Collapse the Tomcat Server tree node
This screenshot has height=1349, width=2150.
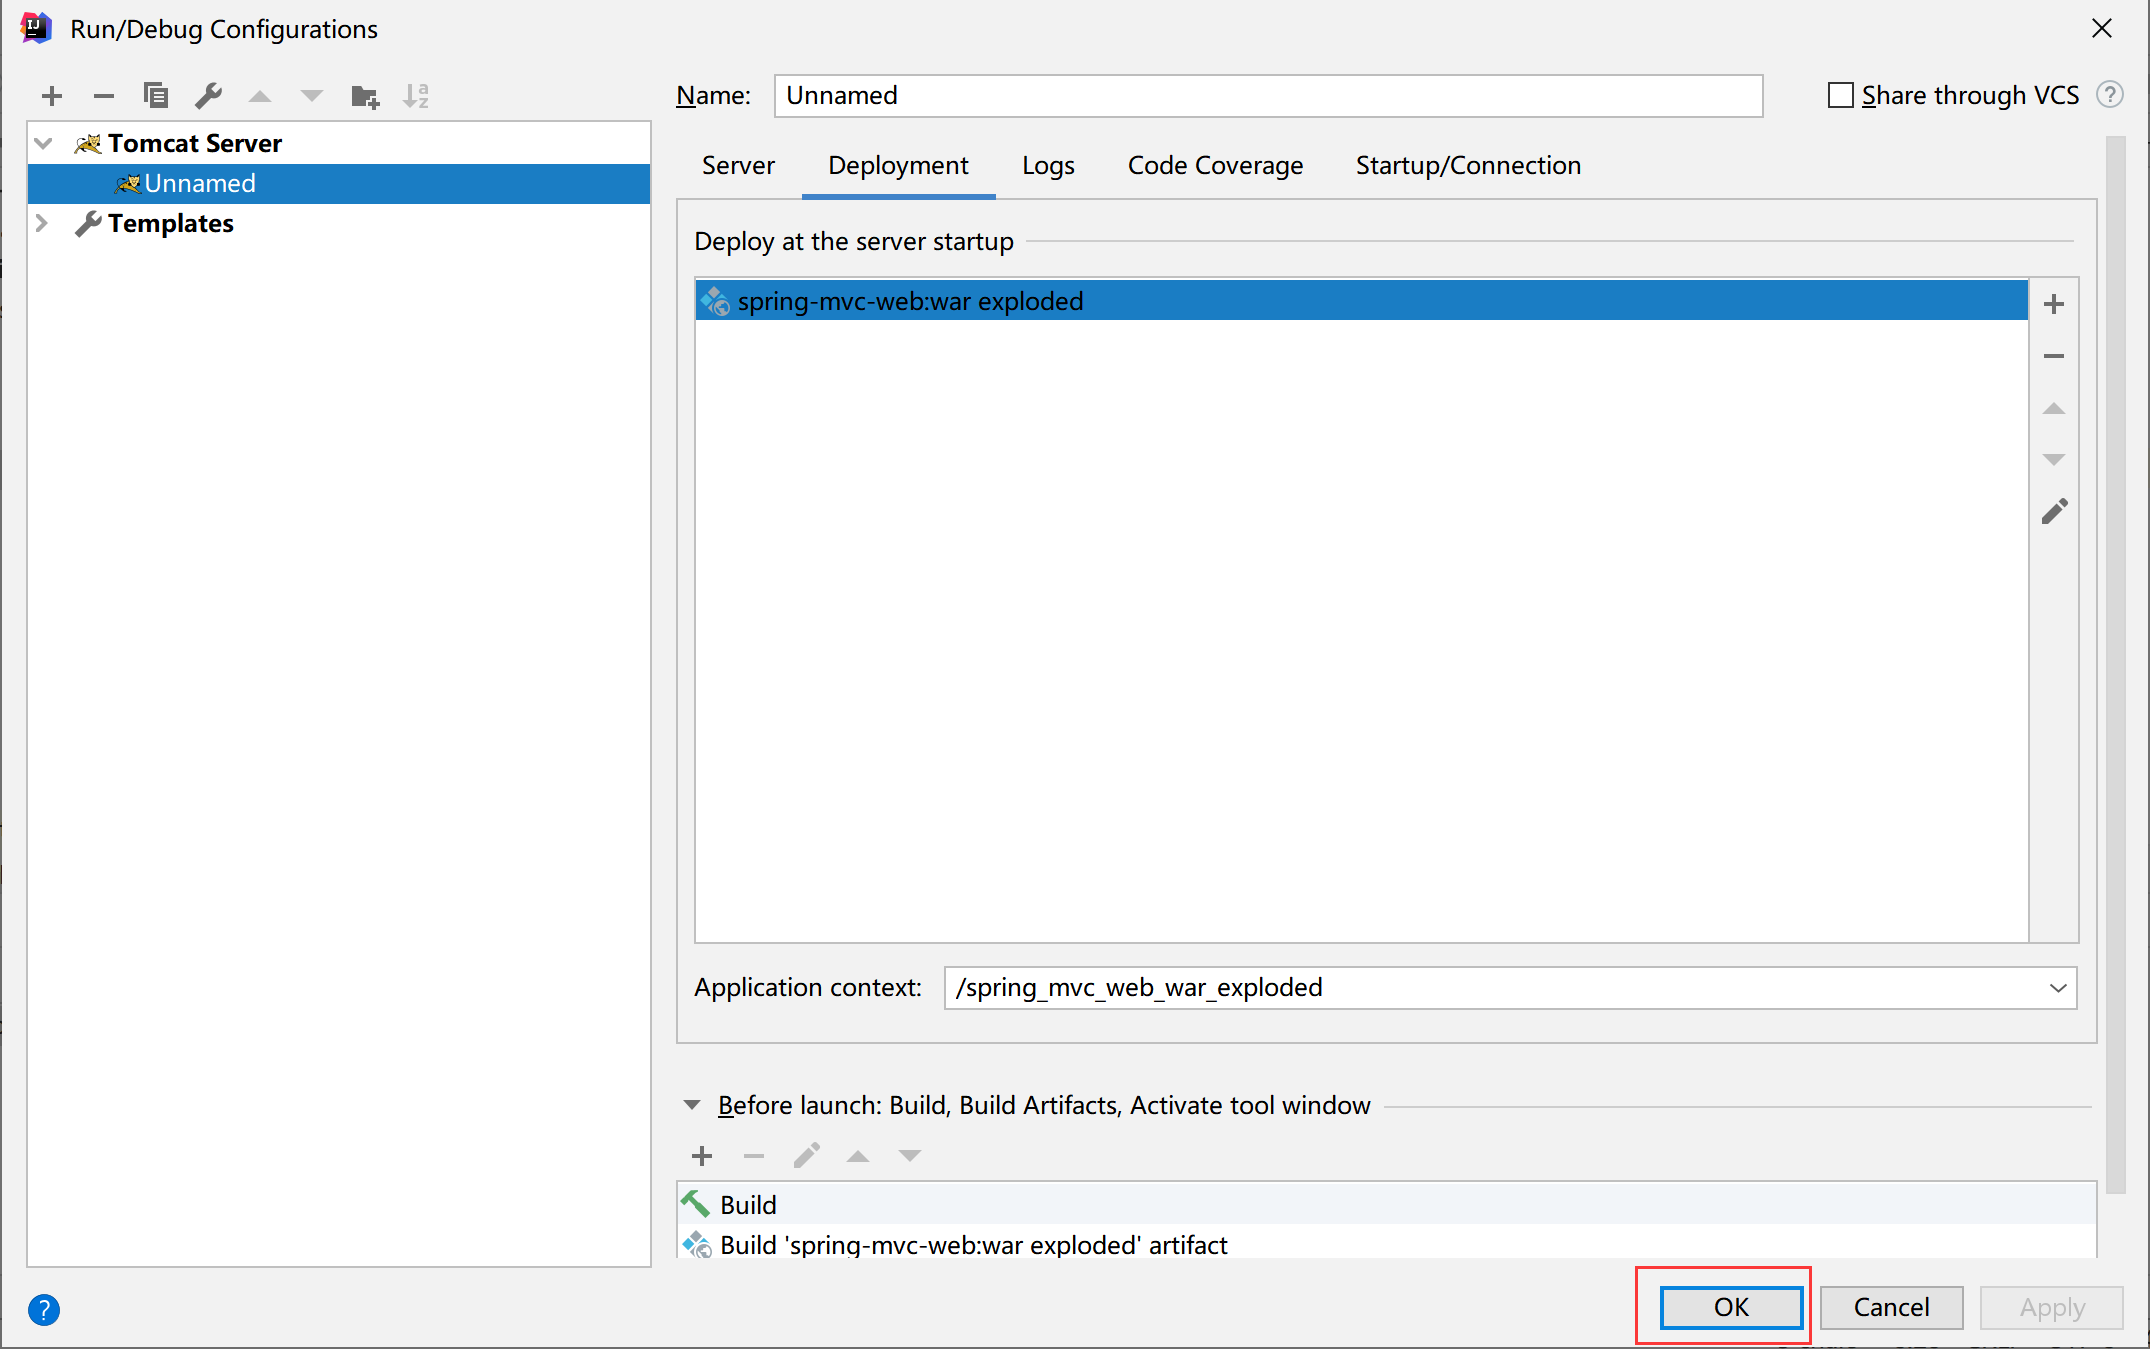pyautogui.click(x=43, y=143)
